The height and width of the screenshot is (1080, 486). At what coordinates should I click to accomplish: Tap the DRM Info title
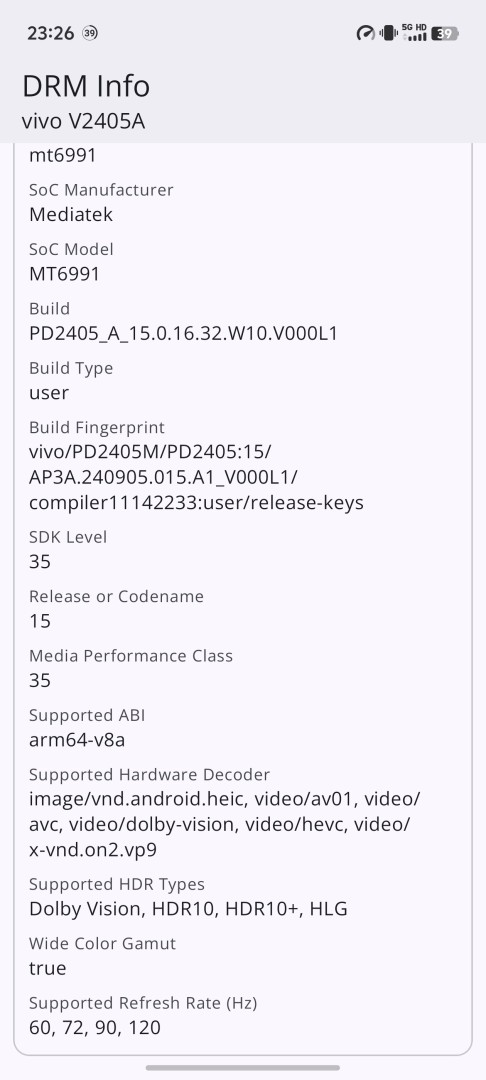(x=86, y=87)
